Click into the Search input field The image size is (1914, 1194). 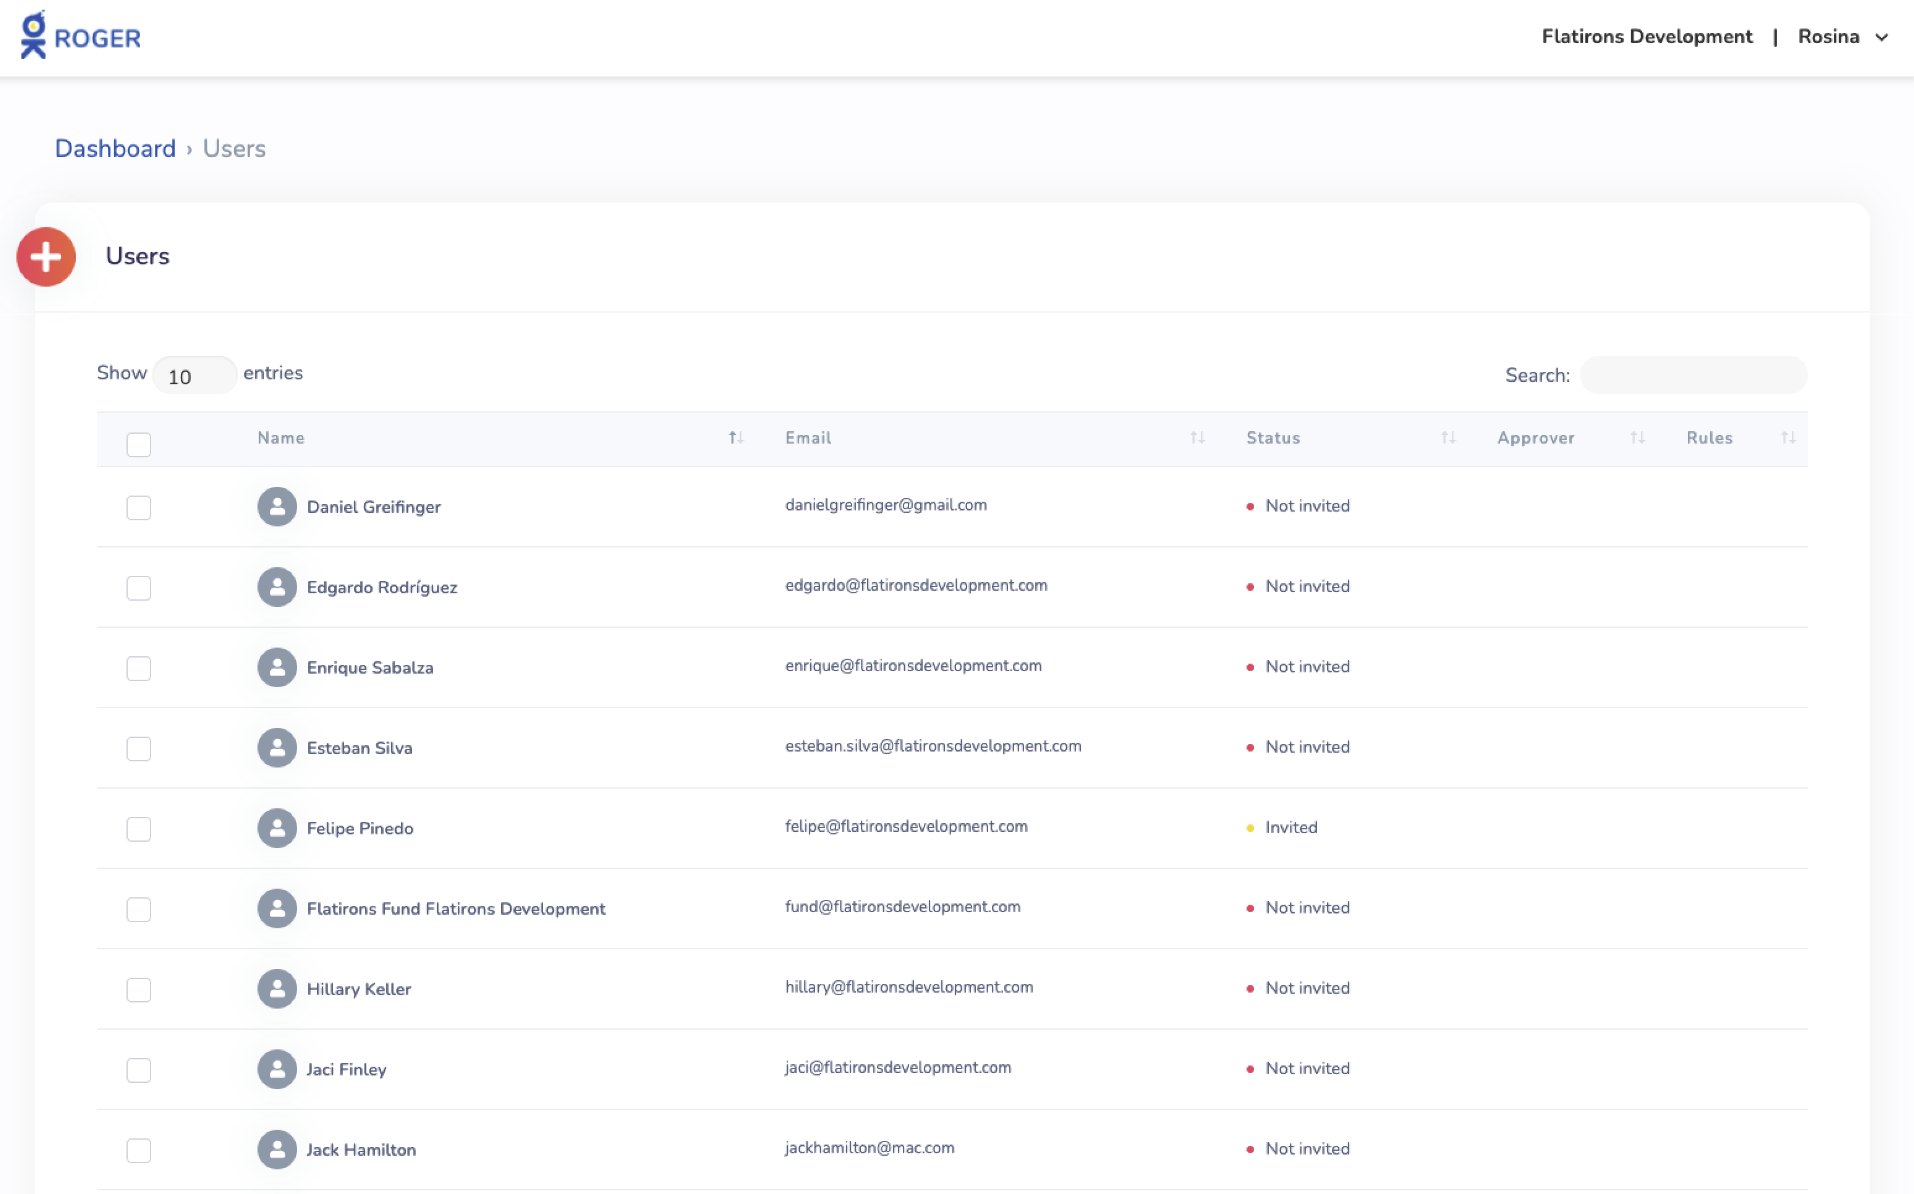coord(1693,375)
